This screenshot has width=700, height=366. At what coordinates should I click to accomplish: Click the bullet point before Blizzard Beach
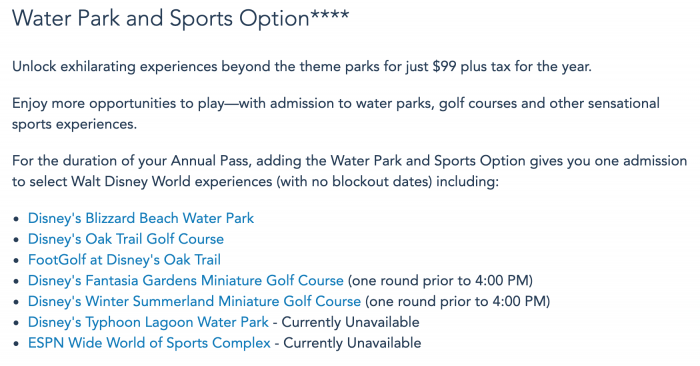[17, 219]
